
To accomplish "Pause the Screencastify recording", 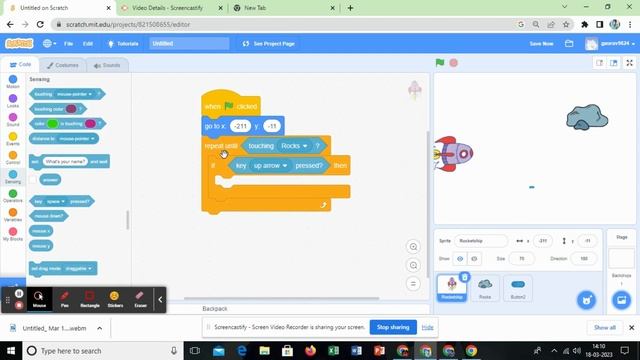I will [x=19, y=293].
